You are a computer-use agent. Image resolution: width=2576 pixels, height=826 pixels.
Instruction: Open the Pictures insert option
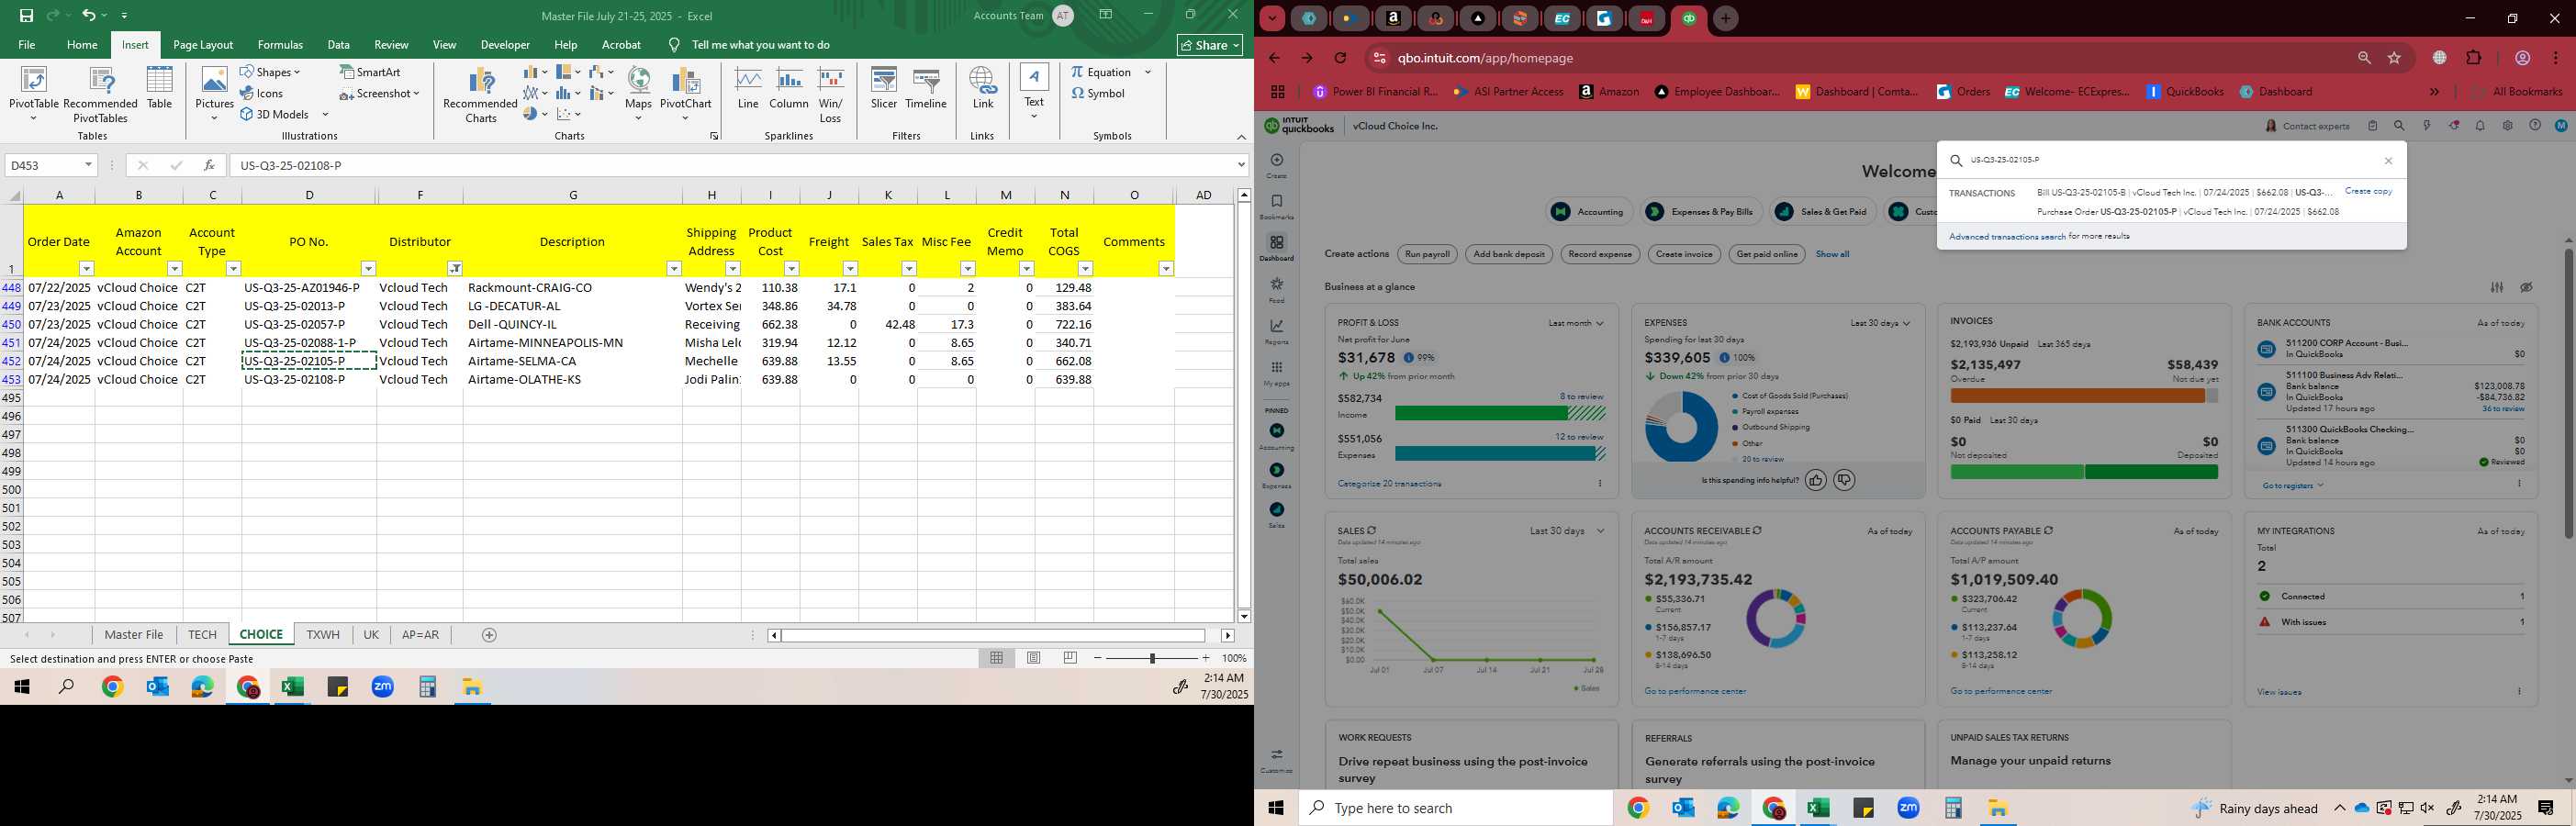coord(214,94)
